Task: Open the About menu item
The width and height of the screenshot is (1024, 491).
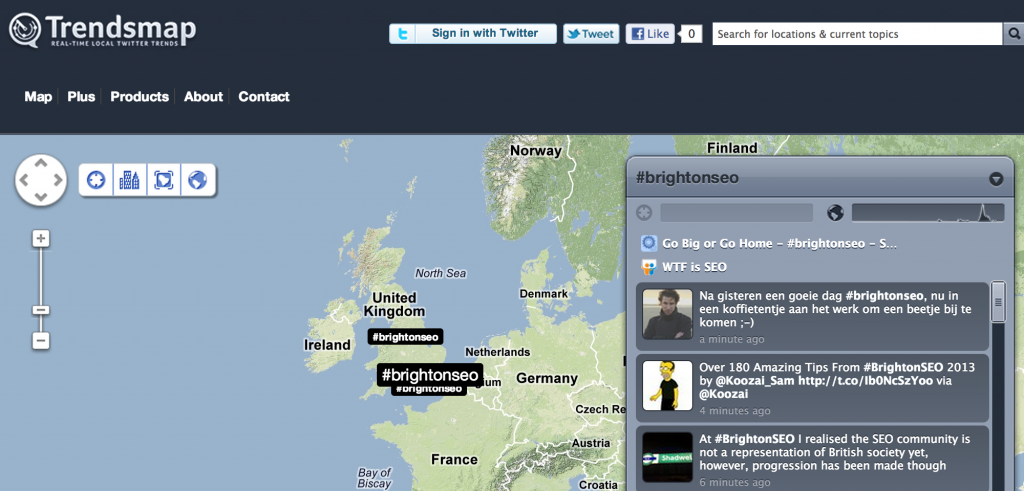Action: tap(203, 97)
